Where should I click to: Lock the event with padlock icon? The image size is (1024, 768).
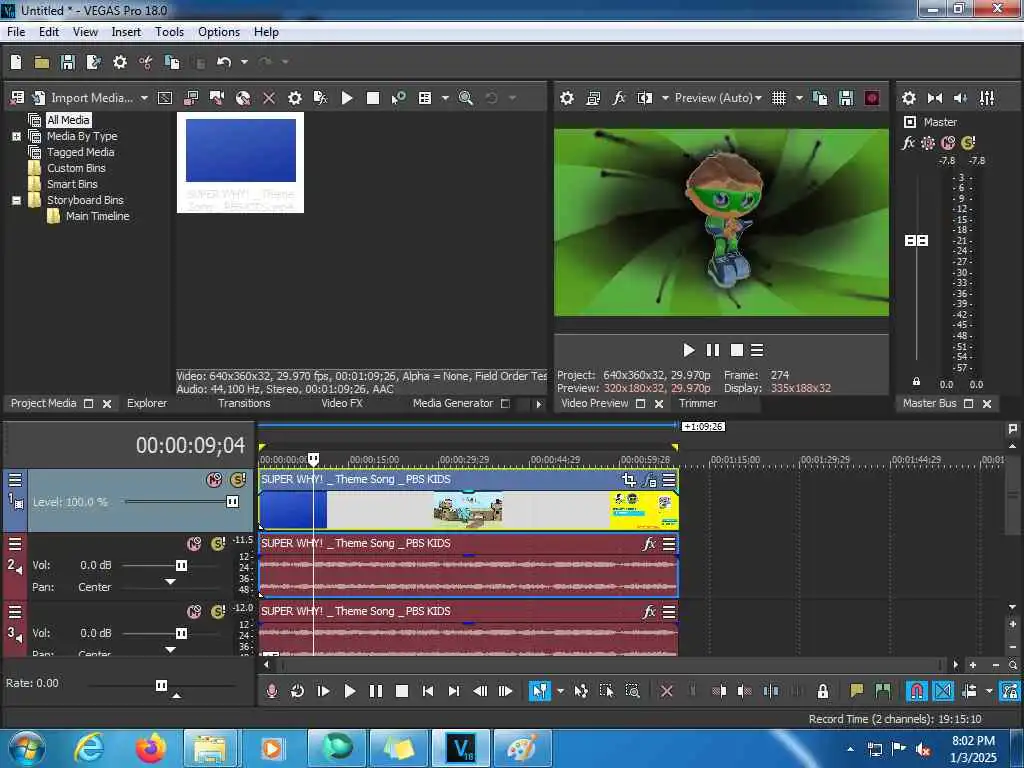pos(823,691)
